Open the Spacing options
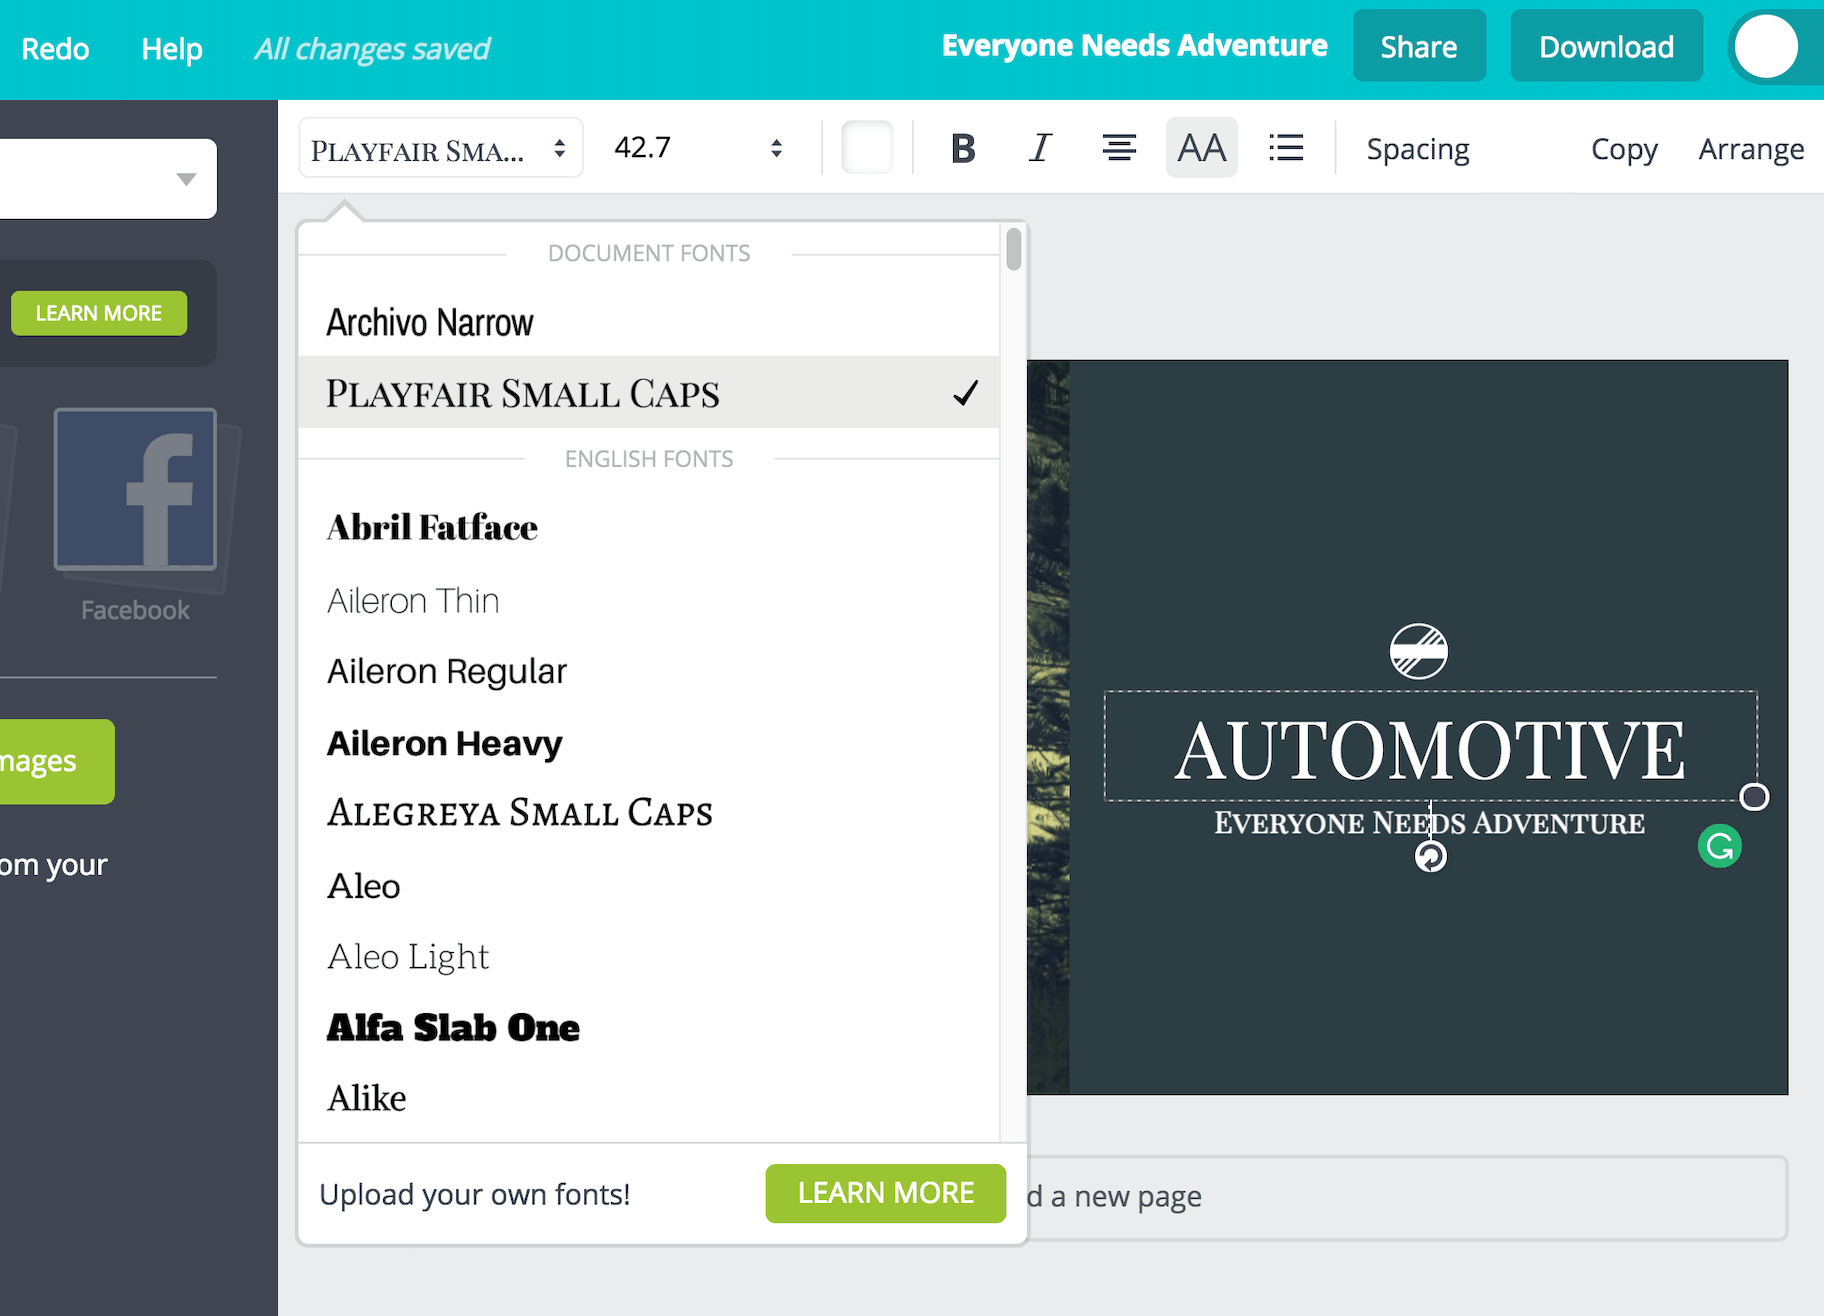The width and height of the screenshot is (1824, 1316). pos(1417,149)
